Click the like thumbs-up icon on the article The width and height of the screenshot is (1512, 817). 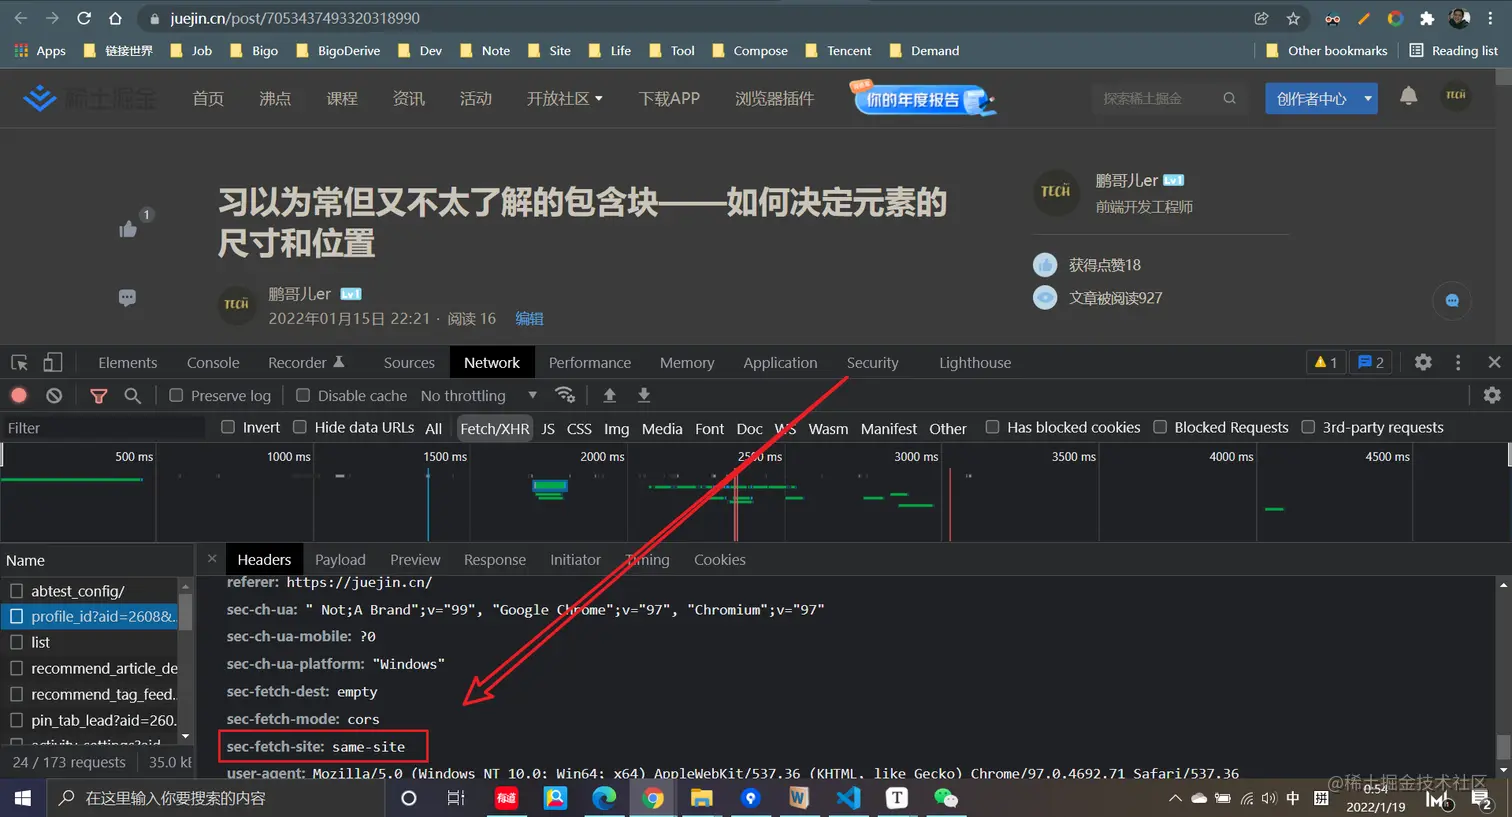pos(128,229)
